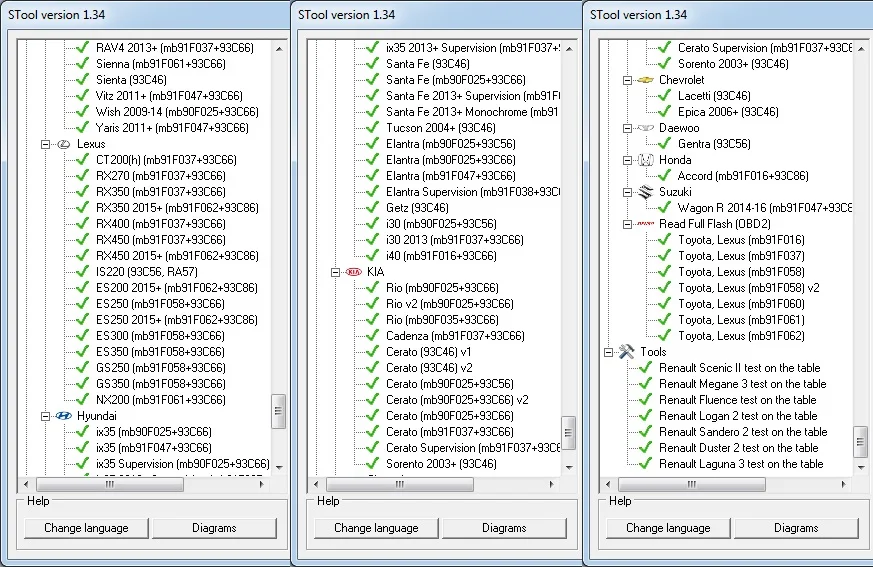The image size is (873, 567).
Task: Select RX350 2015+ (mb91F062+93C86)
Action: click(x=177, y=208)
